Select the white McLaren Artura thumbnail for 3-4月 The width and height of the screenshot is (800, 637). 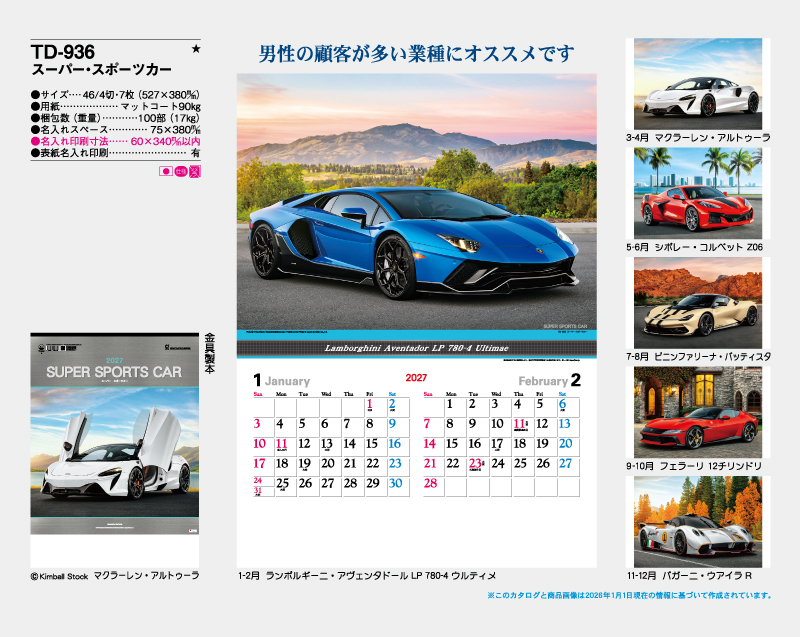(x=698, y=84)
